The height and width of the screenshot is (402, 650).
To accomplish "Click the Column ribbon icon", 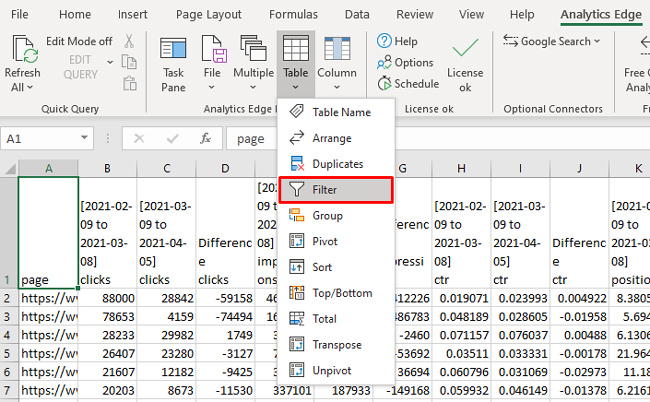I will point(337,61).
